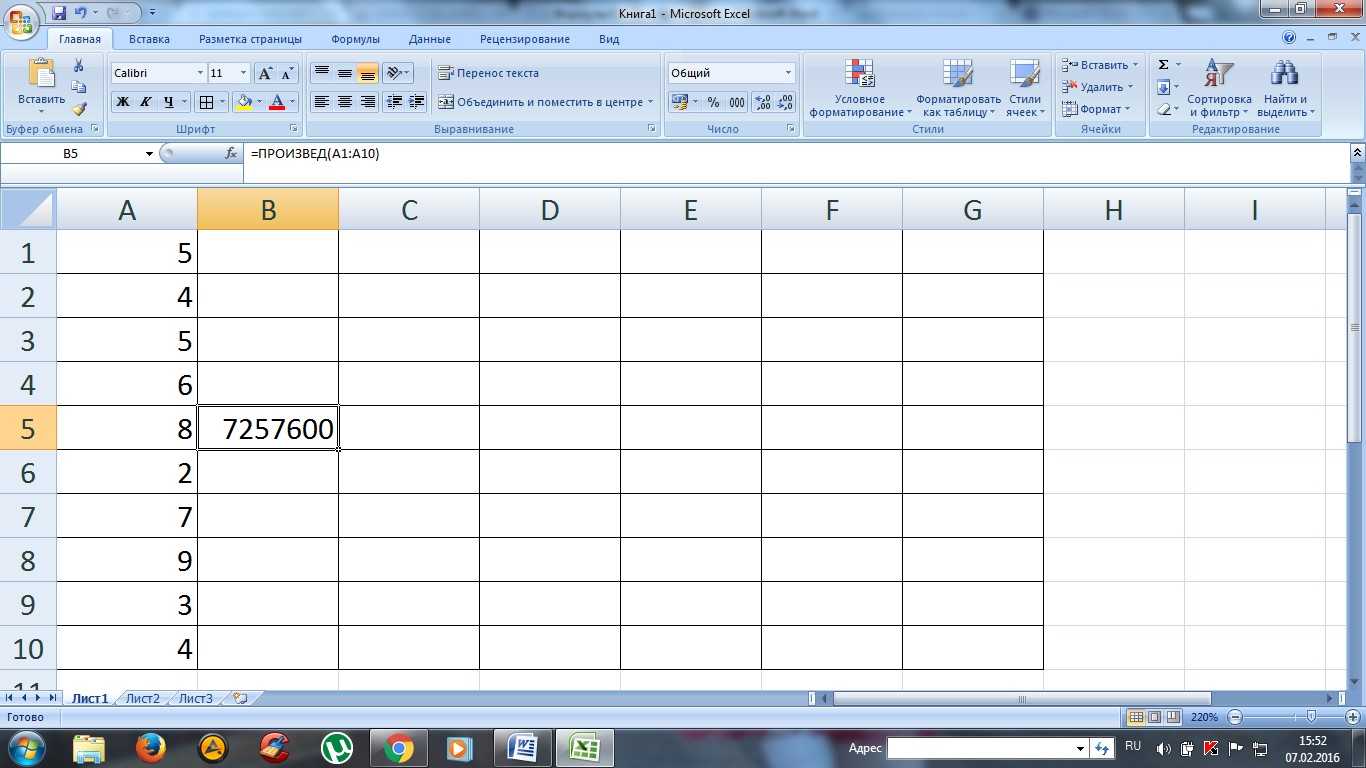Click the Increase Font Size icon

pyautogui.click(x=265, y=73)
